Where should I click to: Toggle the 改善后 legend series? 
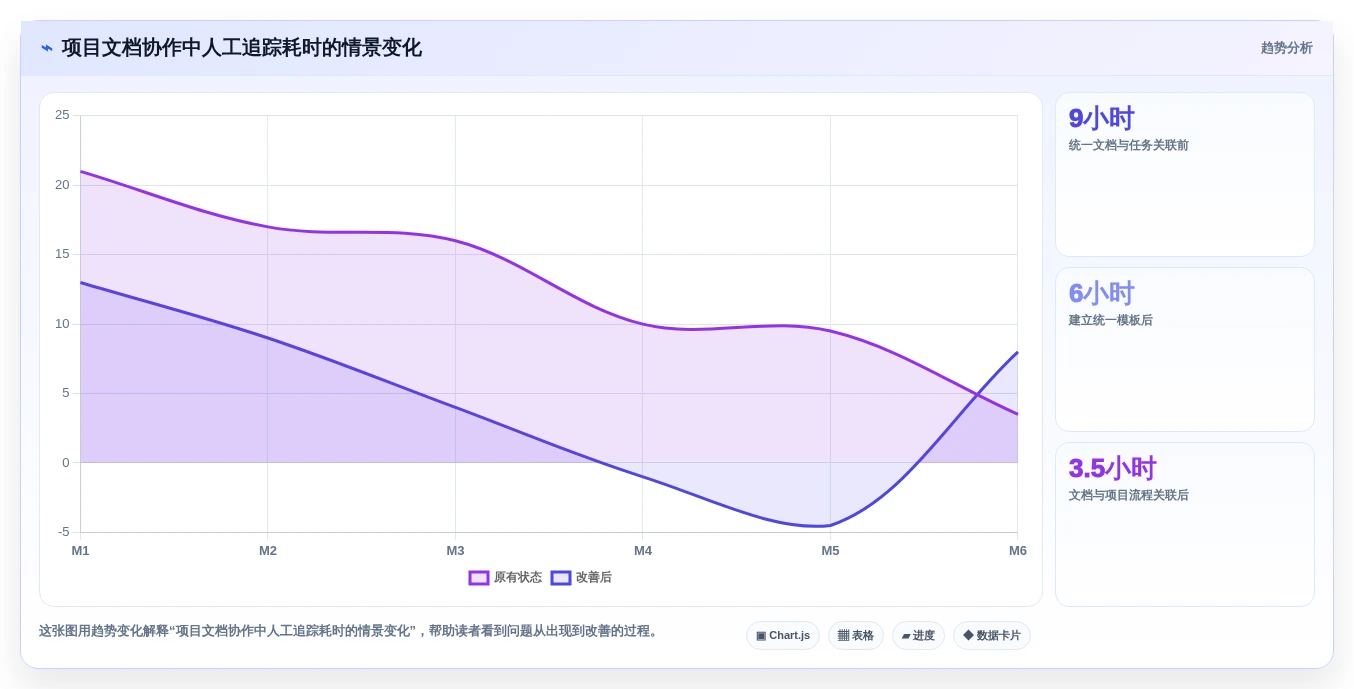tap(581, 577)
